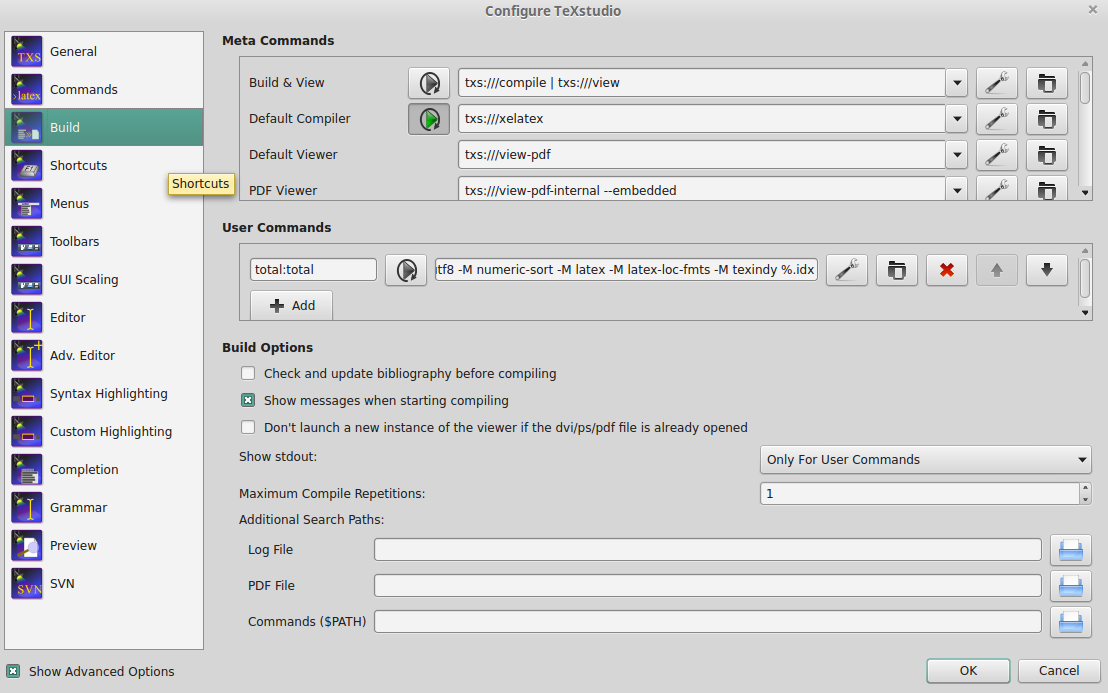Click the Commands ($PATH) field
The width and height of the screenshot is (1108, 693).
[707, 622]
